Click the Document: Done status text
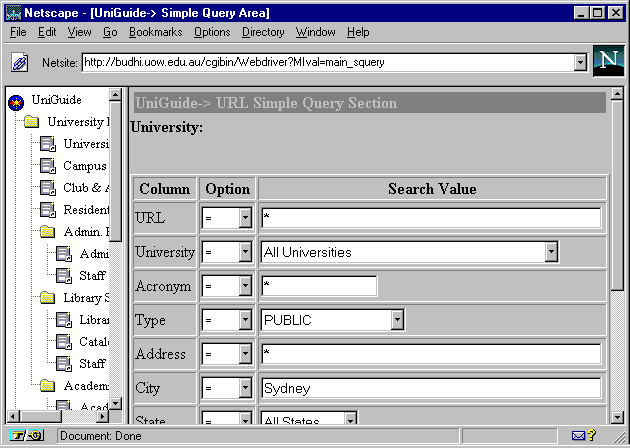Image resolution: width=630 pixels, height=448 pixels. 100,436
